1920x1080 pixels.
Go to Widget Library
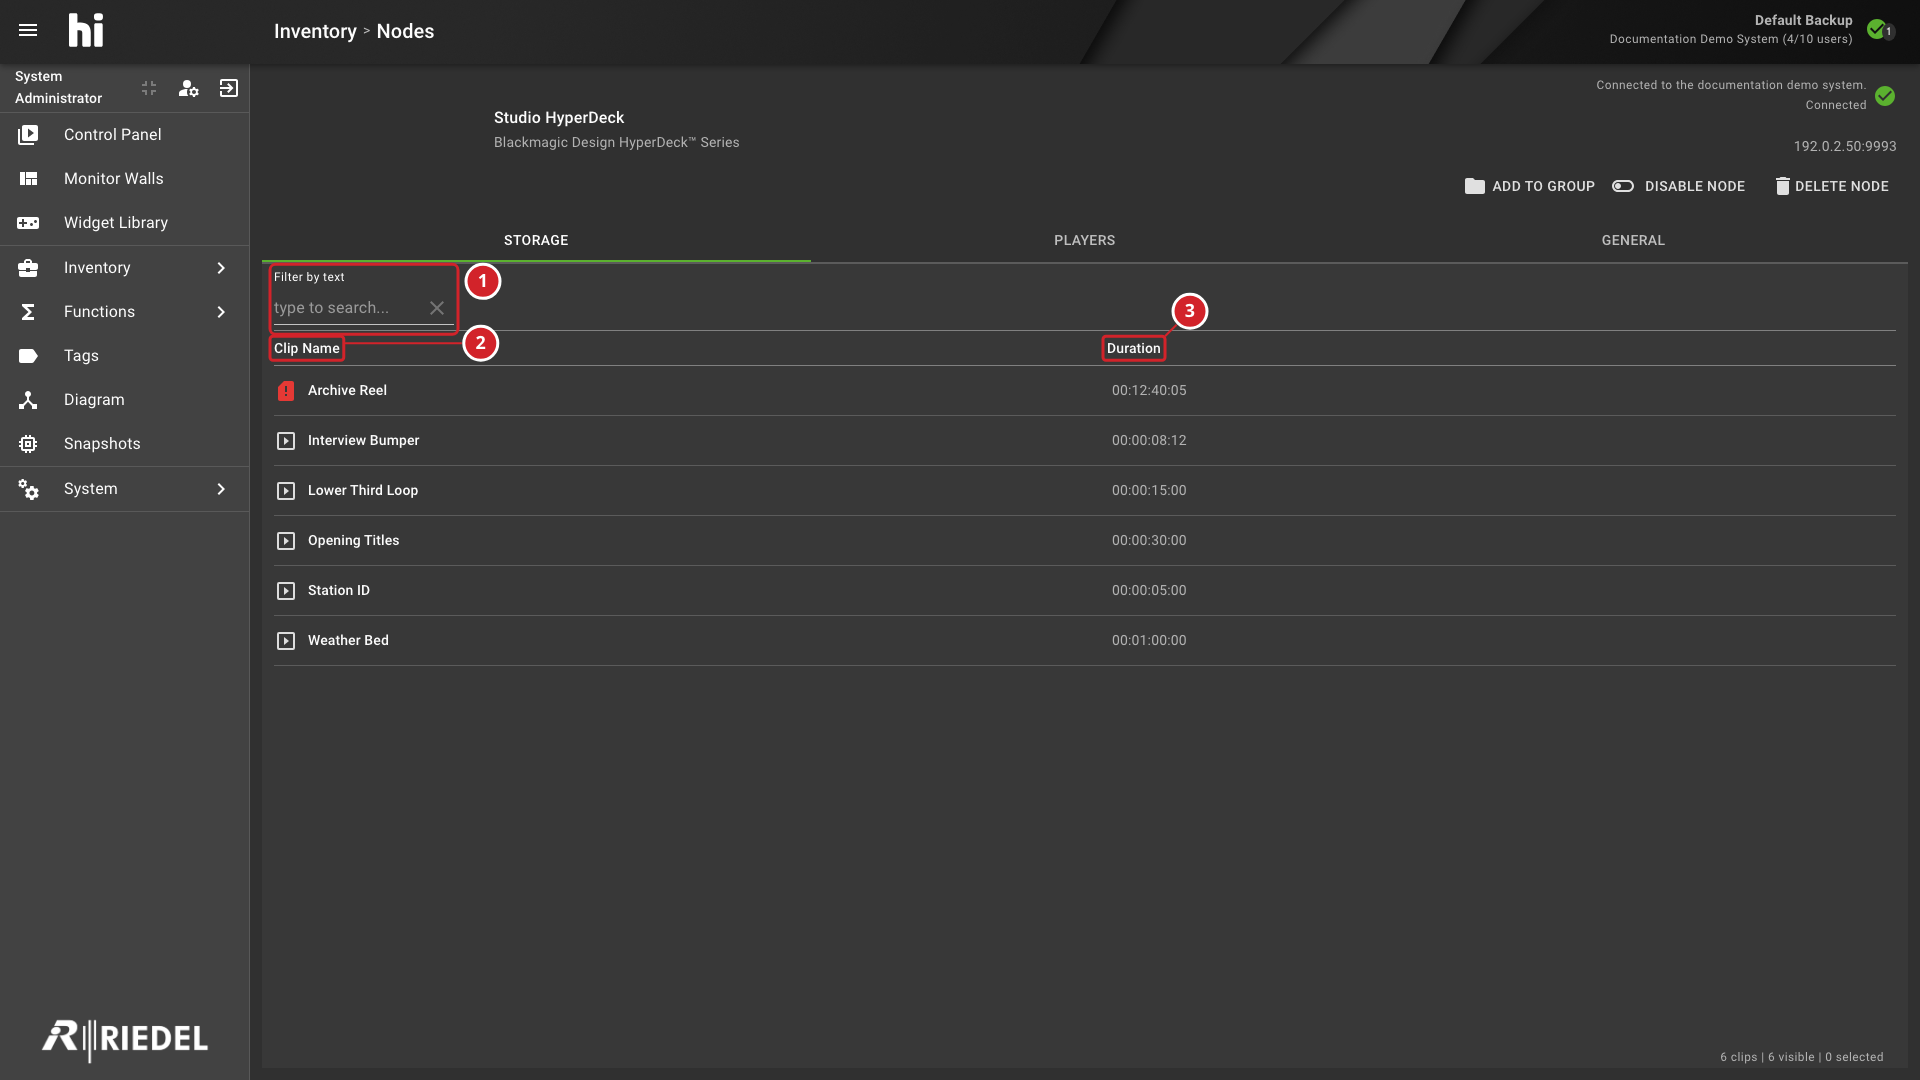(x=125, y=222)
